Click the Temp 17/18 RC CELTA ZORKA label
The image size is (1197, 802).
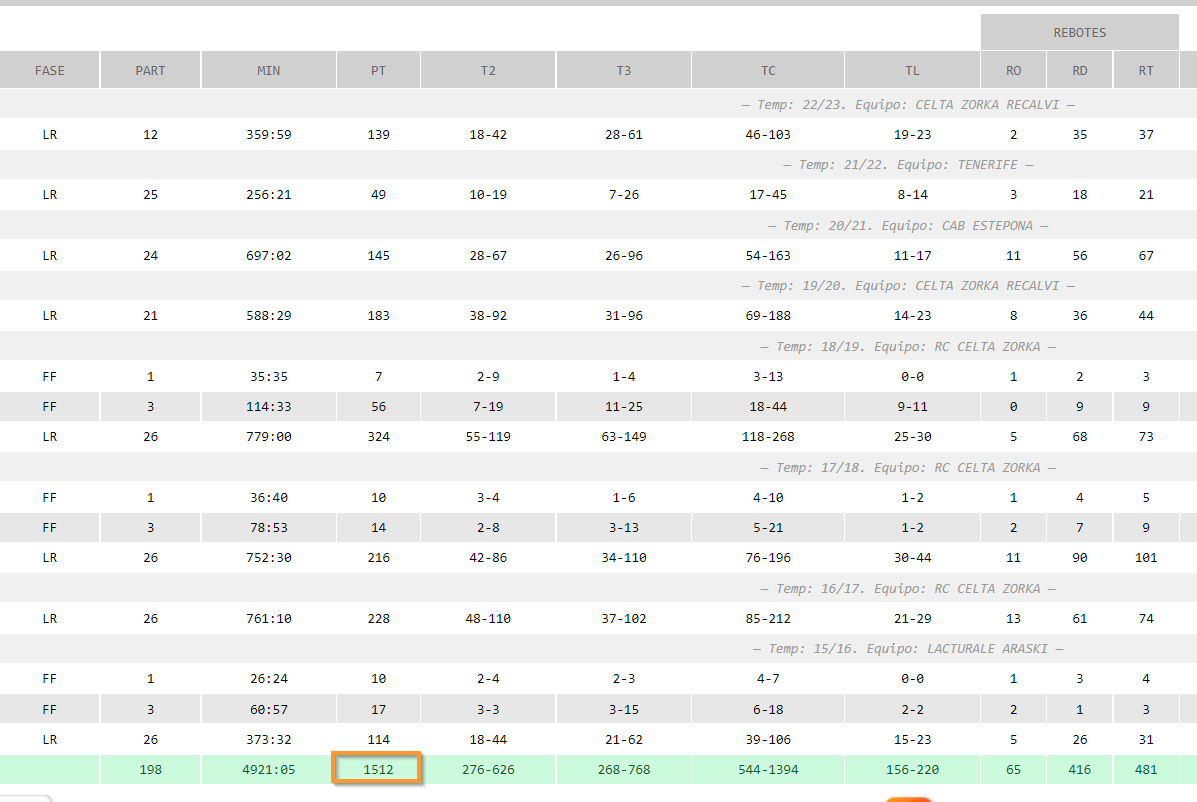pos(908,468)
